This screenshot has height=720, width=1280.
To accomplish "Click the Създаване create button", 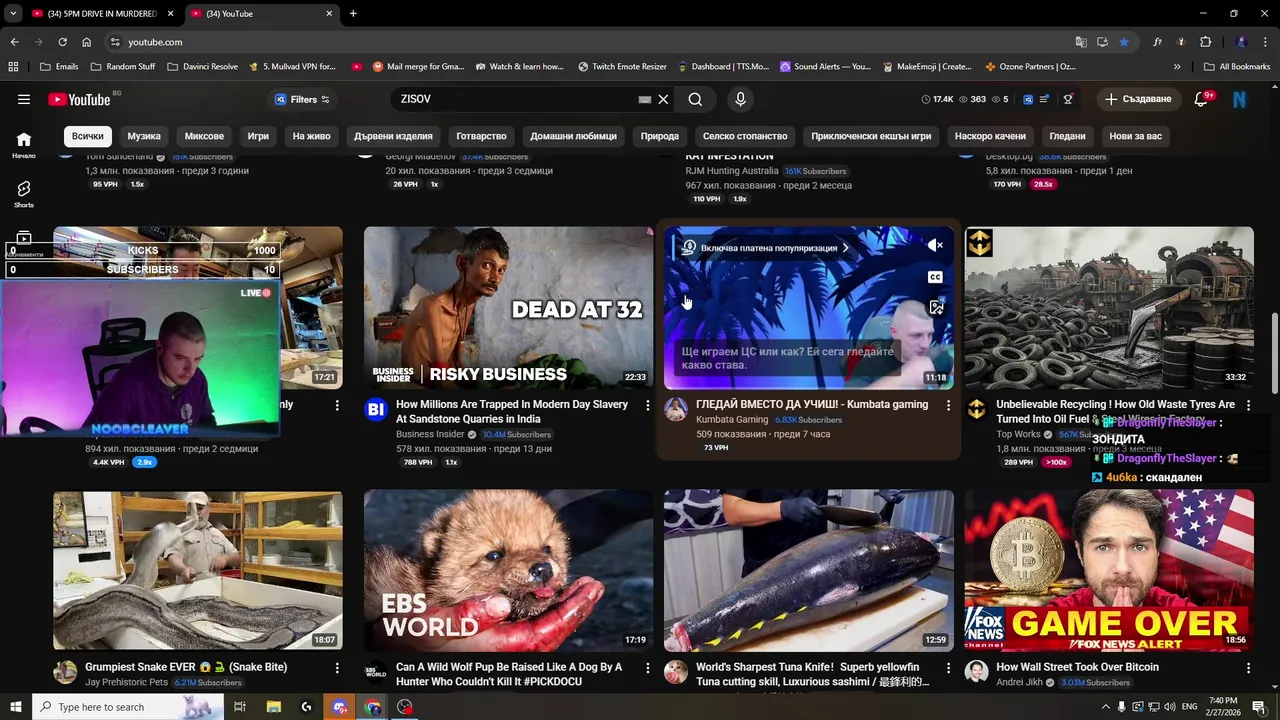I will 1138,99.
